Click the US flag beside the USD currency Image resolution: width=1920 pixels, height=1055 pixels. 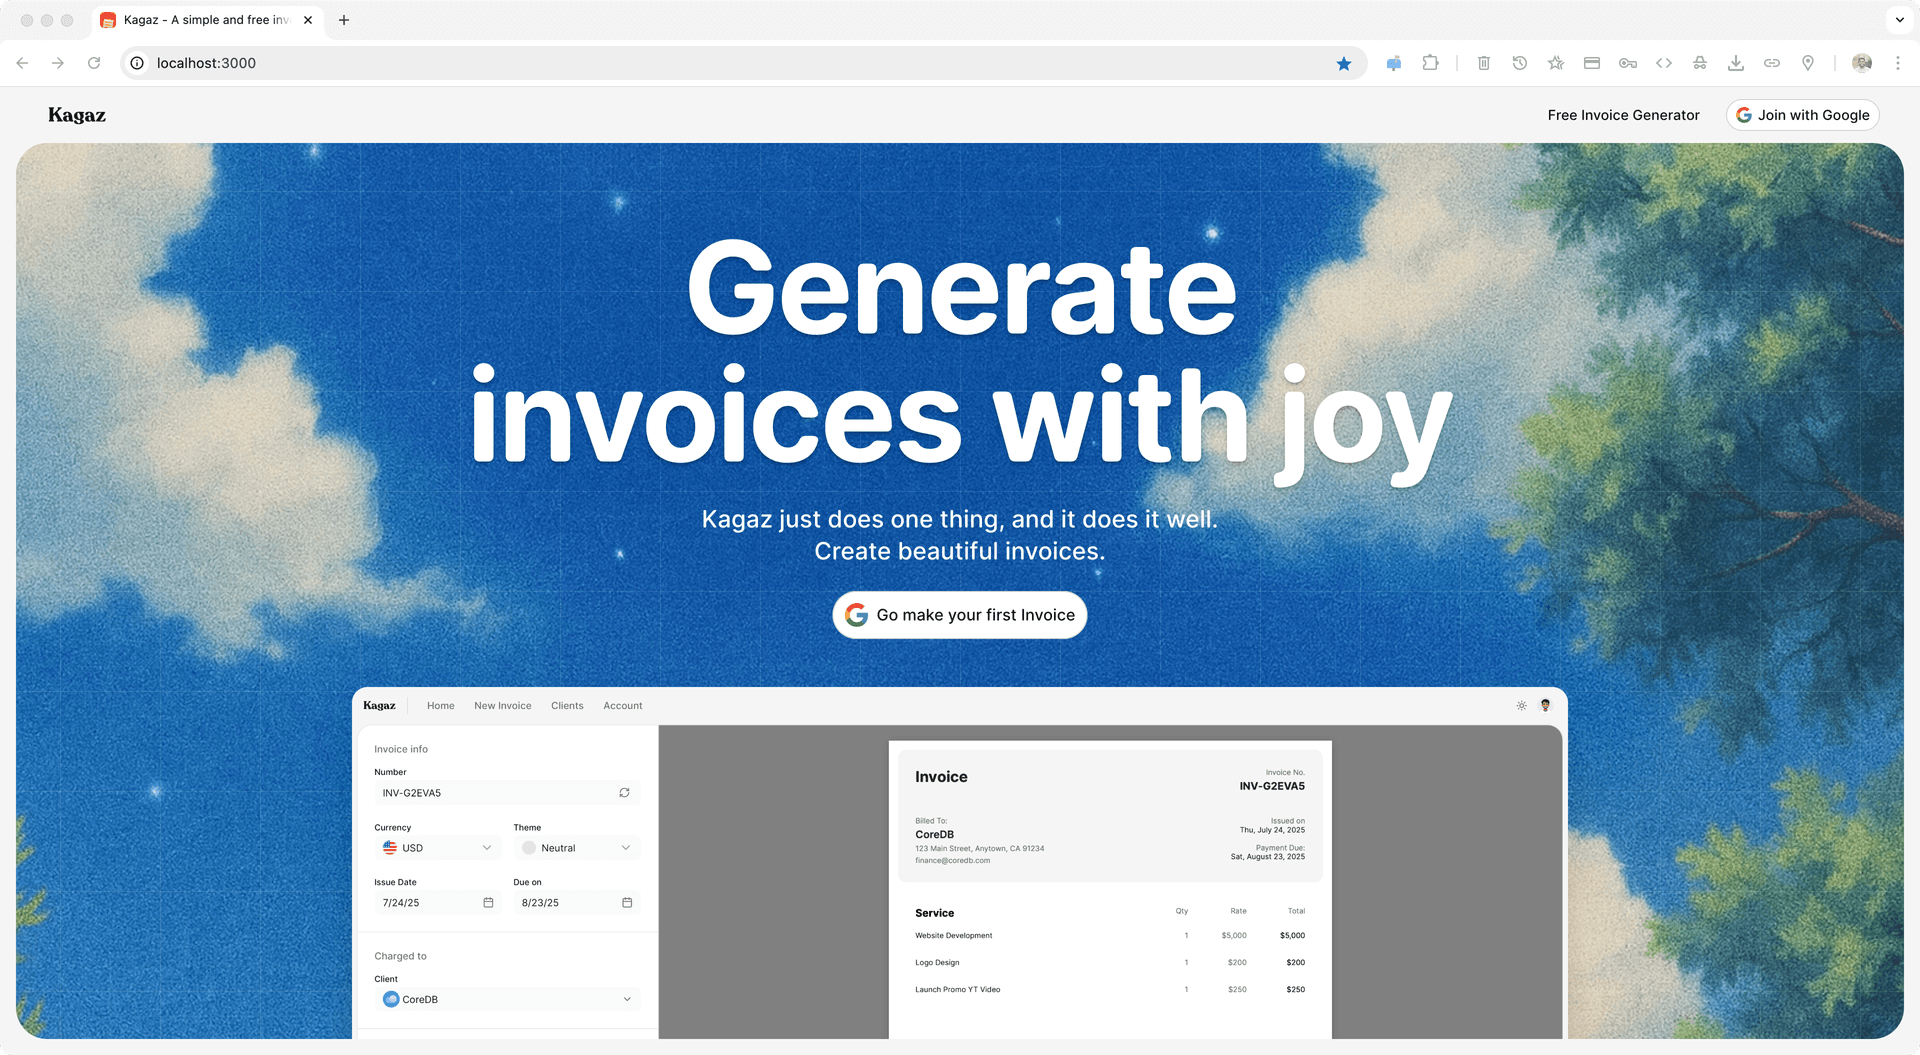point(391,847)
